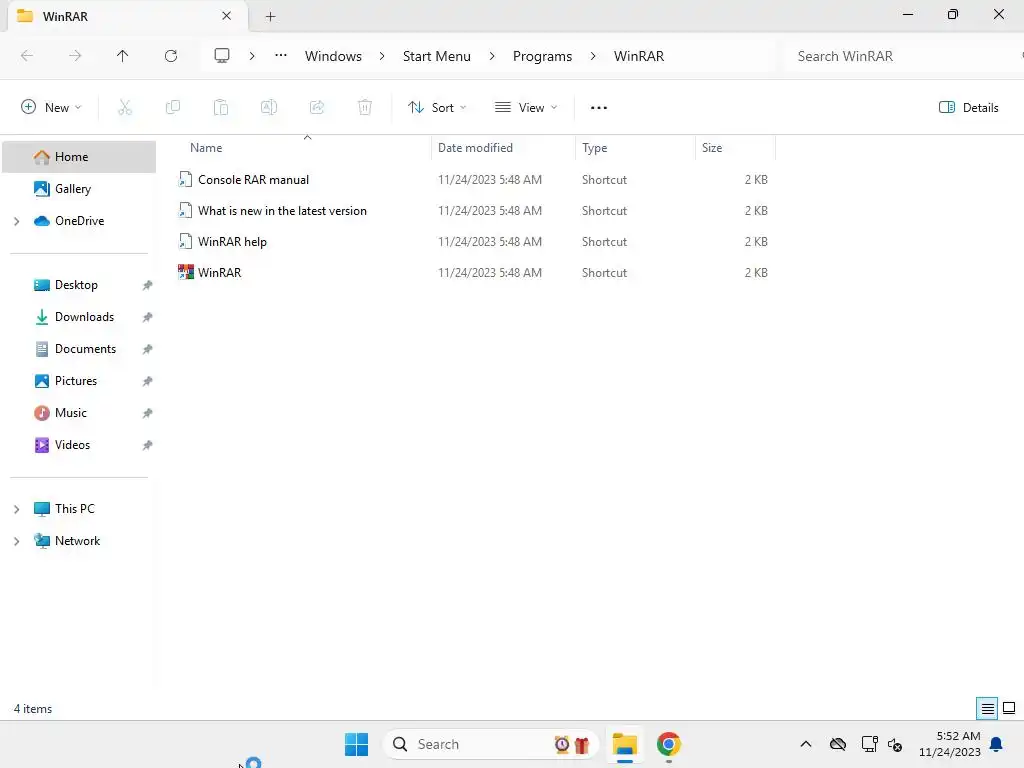This screenshot has height=768, width=1024.
Task: Open the Sort dropdown menu
Action: pyautogui.click(x=437, y=108)
